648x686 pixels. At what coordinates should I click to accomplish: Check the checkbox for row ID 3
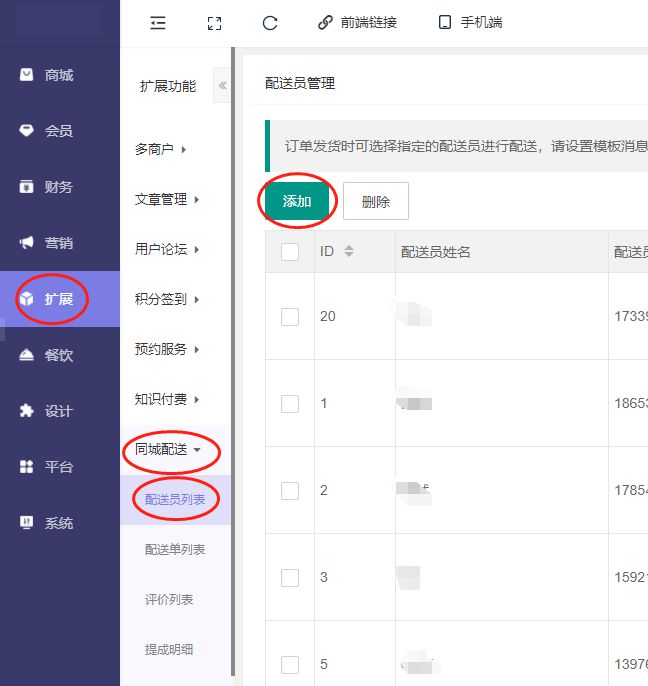[x=290, y=577]
